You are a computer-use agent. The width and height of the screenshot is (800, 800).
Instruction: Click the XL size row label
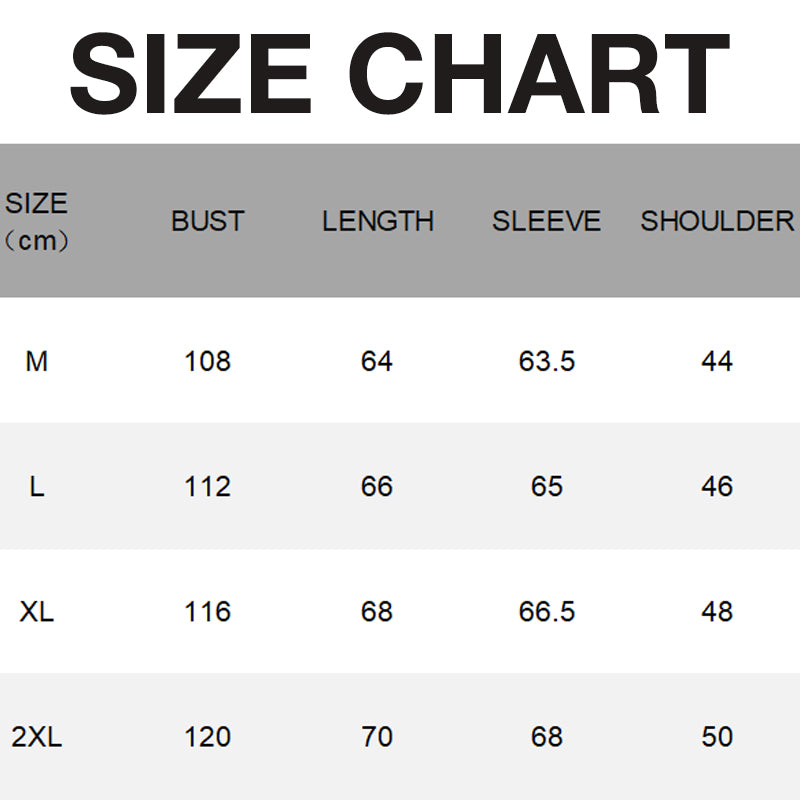[37, 611]
